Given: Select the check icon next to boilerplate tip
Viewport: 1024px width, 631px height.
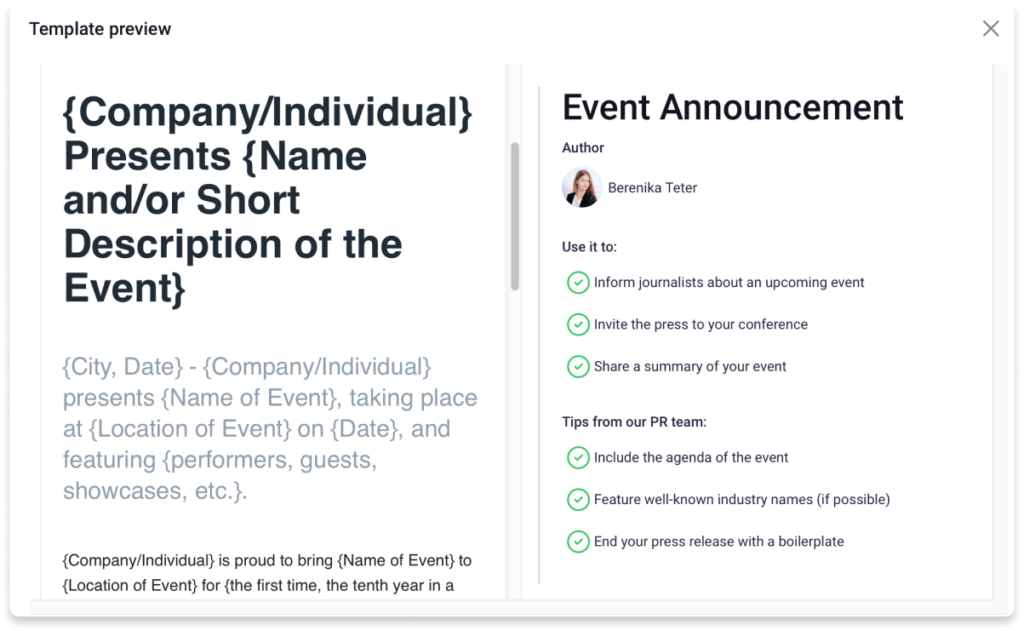Looking at the screenshot, I should pyautogui.click(x=578, y=542).
